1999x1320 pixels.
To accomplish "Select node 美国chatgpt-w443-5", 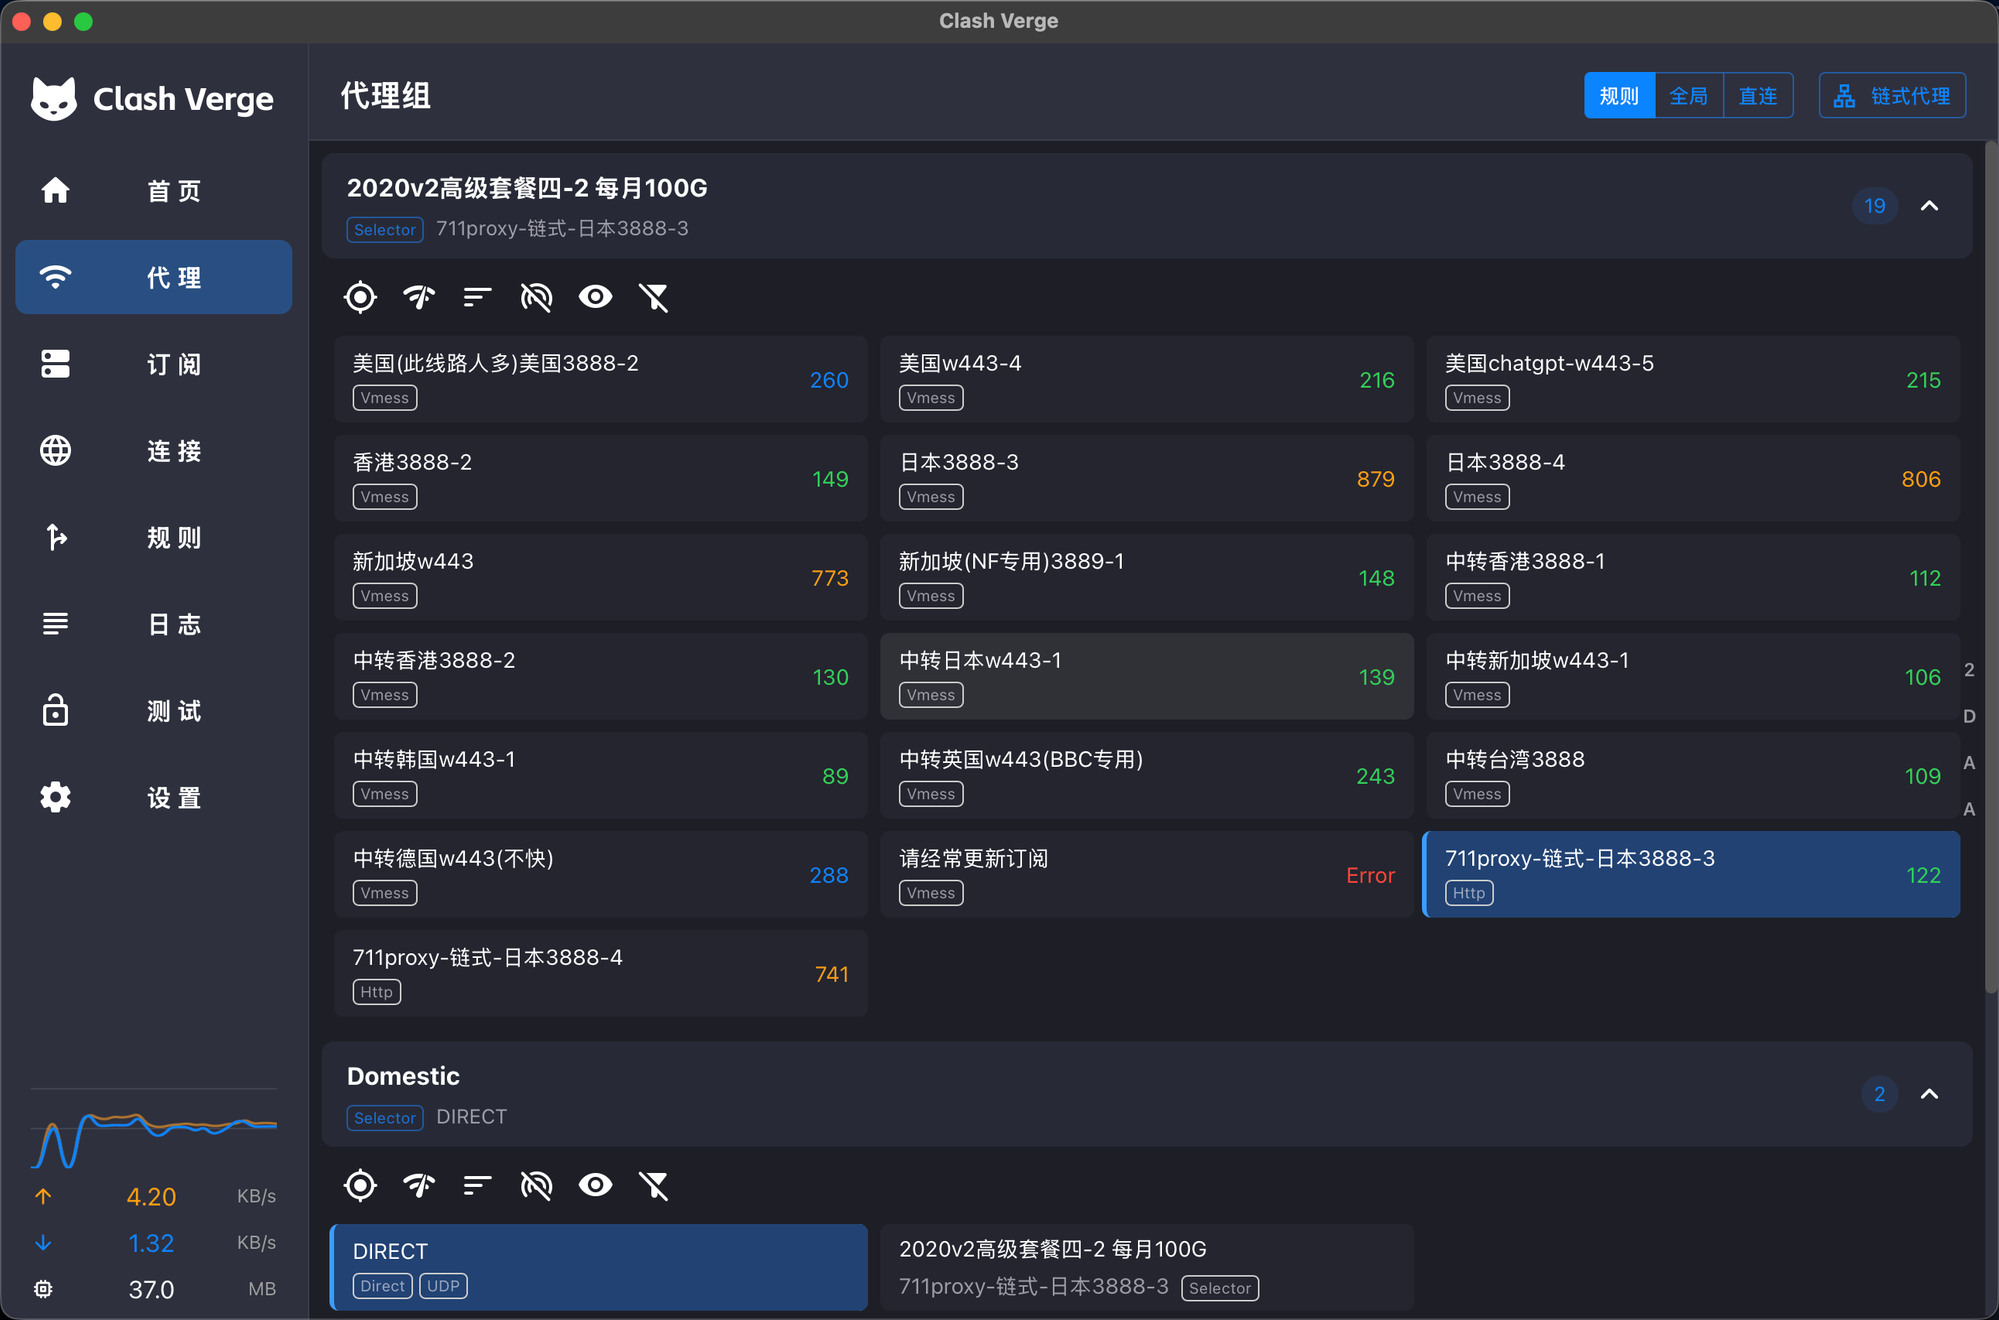I will [x=1693, y=379].
